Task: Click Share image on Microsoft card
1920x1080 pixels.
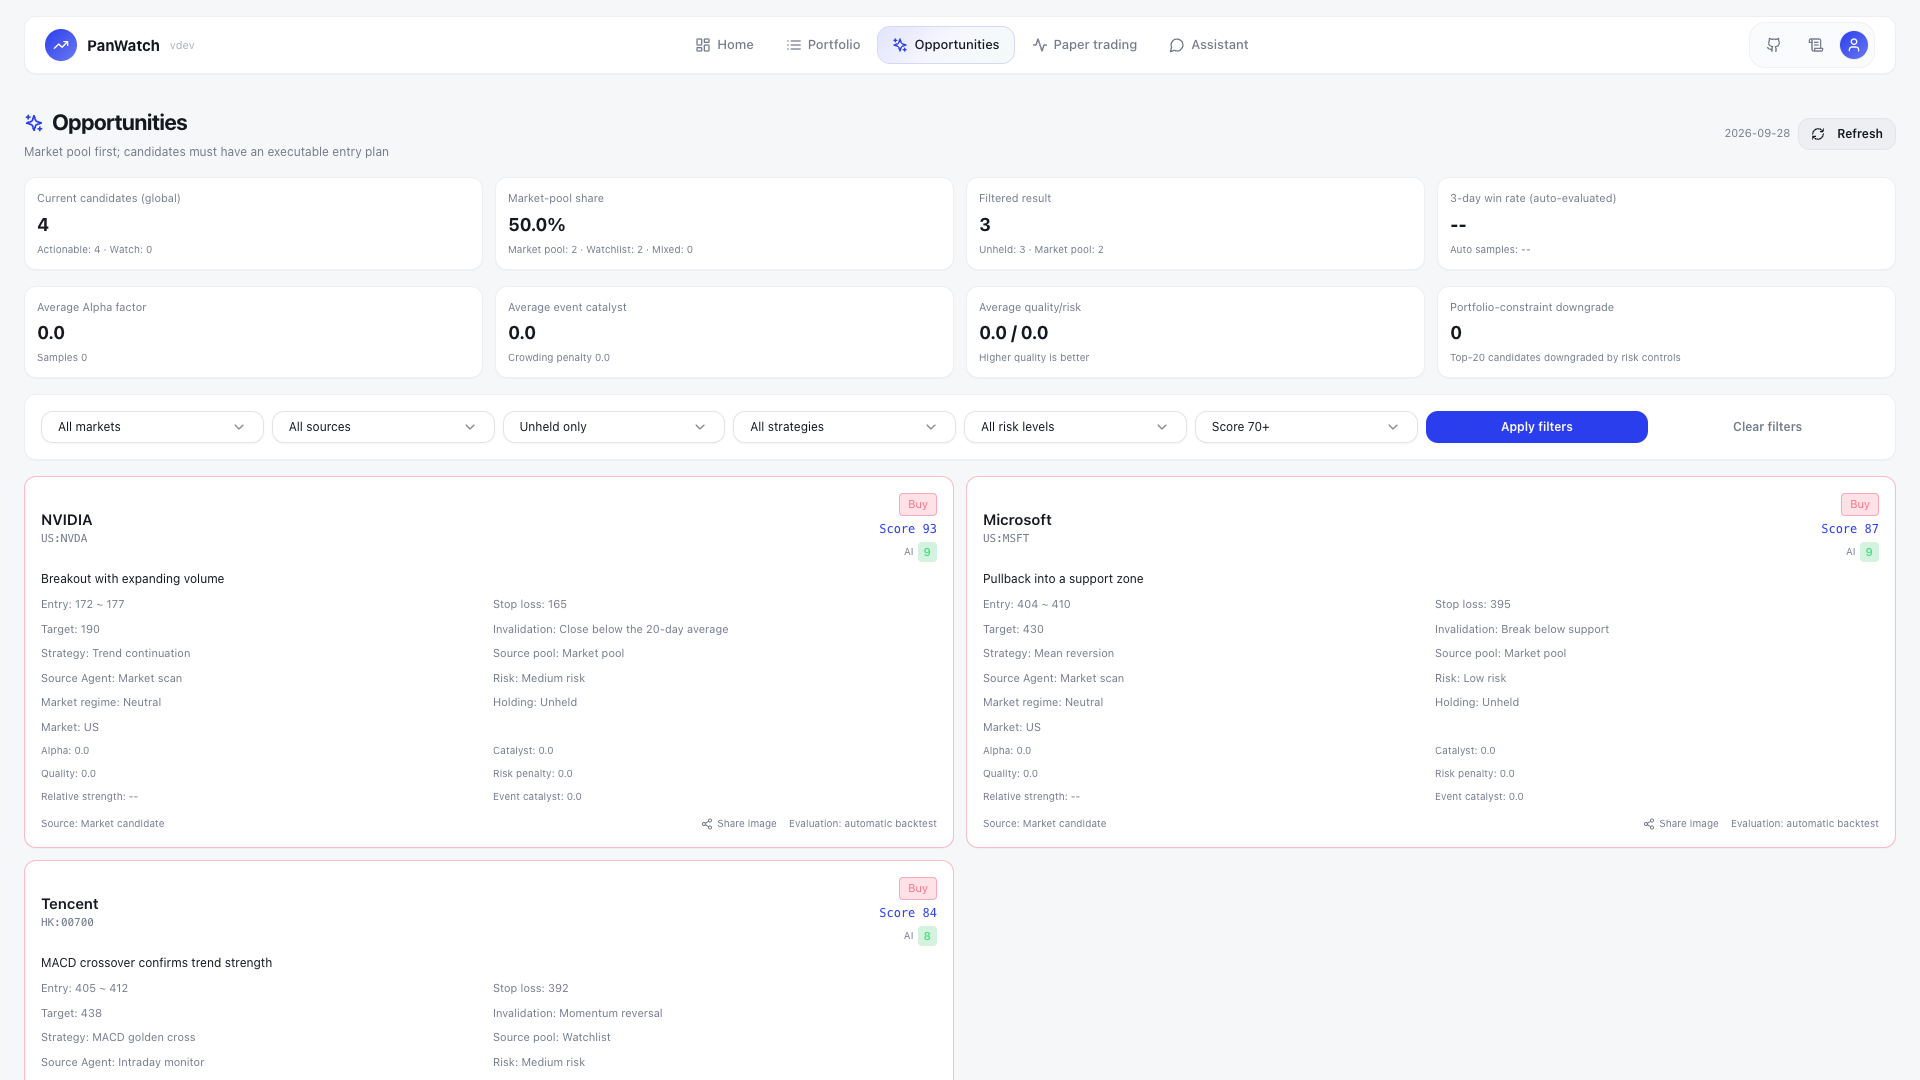Action: click(1681, 824)
